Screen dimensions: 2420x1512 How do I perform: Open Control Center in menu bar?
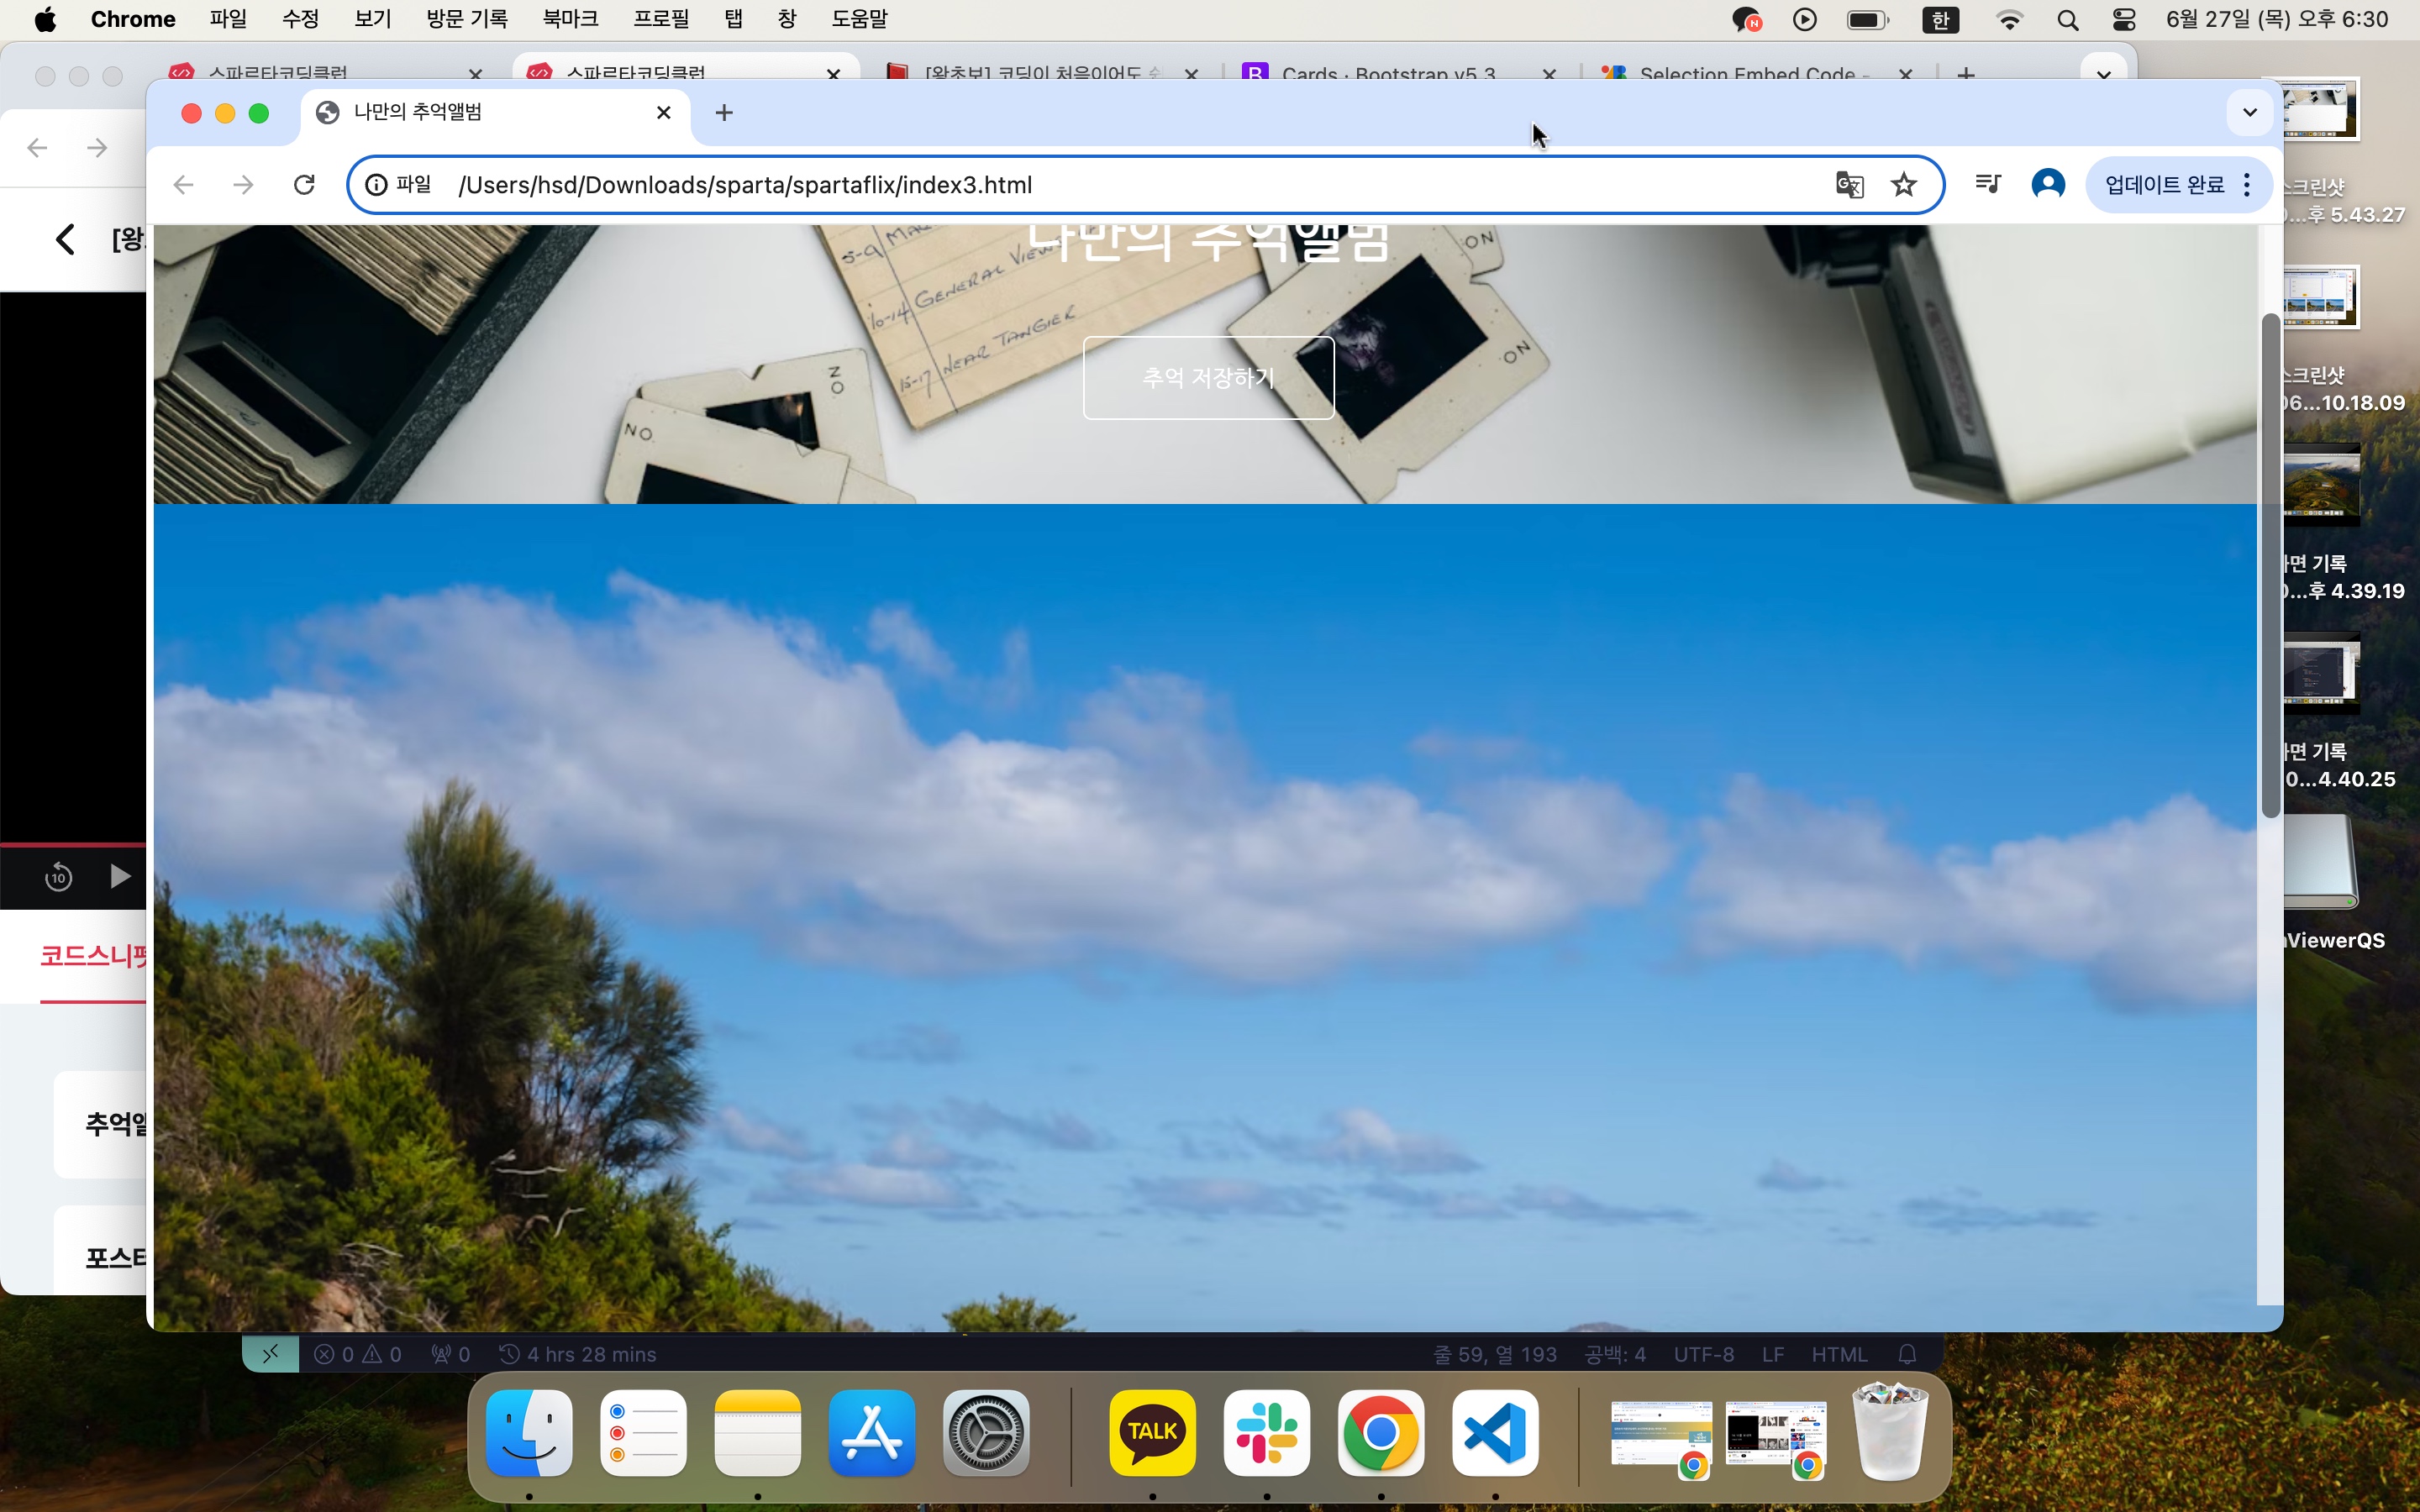(2124, 20)
